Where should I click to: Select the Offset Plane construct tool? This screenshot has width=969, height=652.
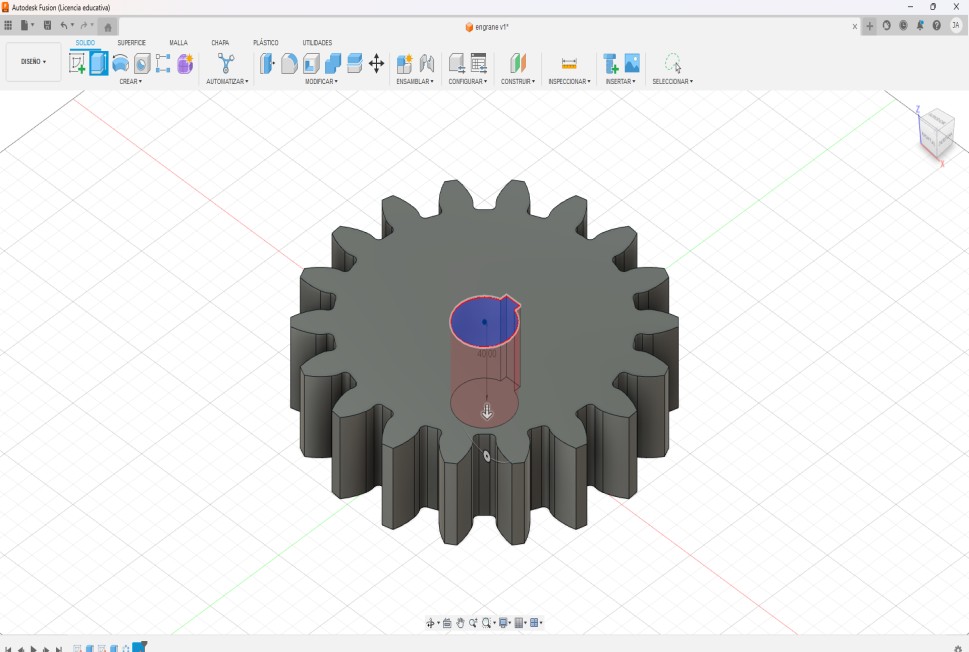pos(518,63)
